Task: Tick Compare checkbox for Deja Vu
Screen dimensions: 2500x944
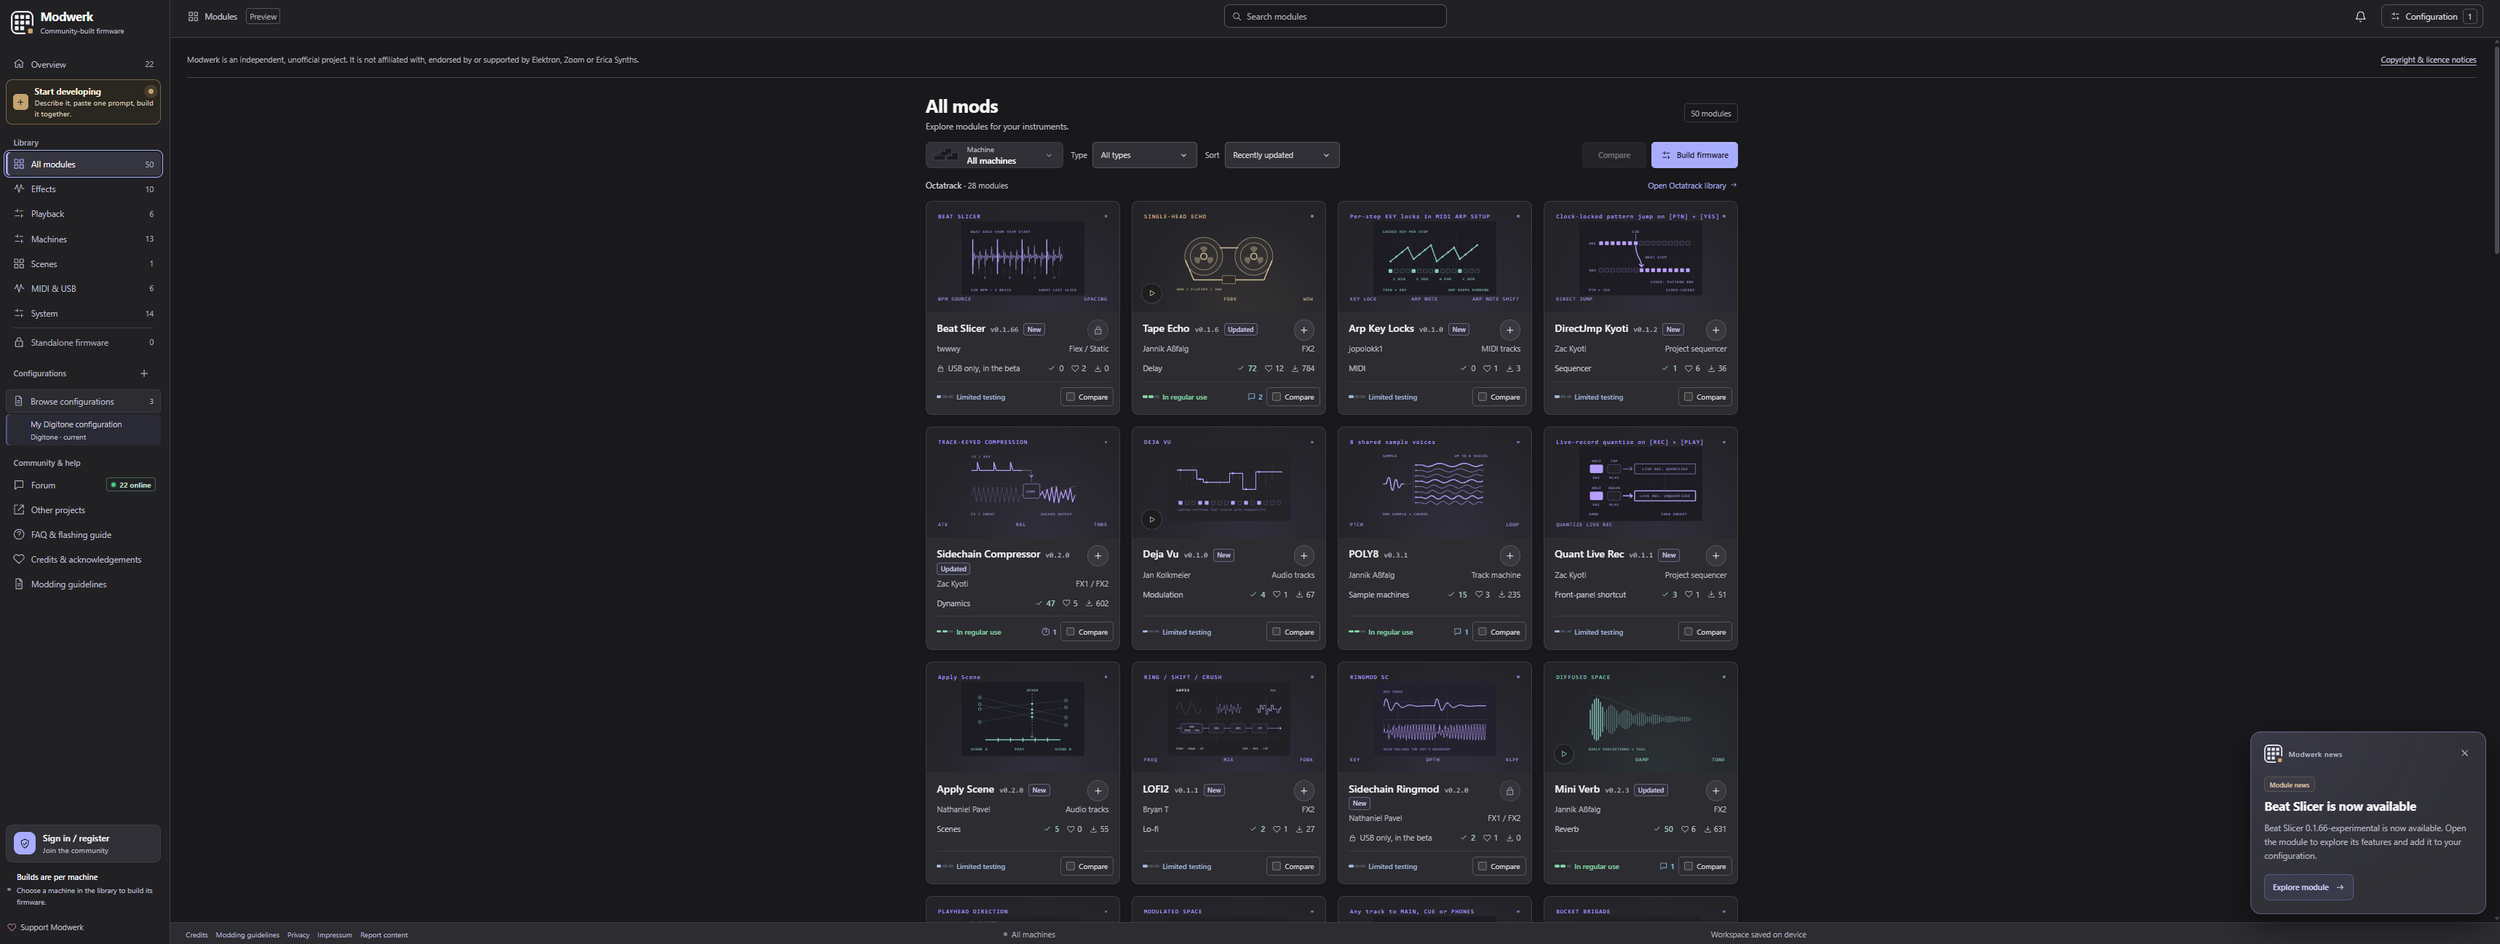Action: pos(1276,632)
